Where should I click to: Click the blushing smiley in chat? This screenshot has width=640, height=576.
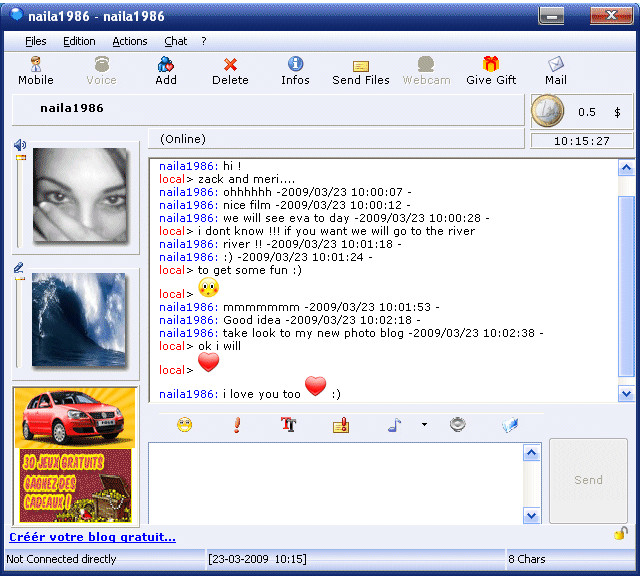(209, 287)
